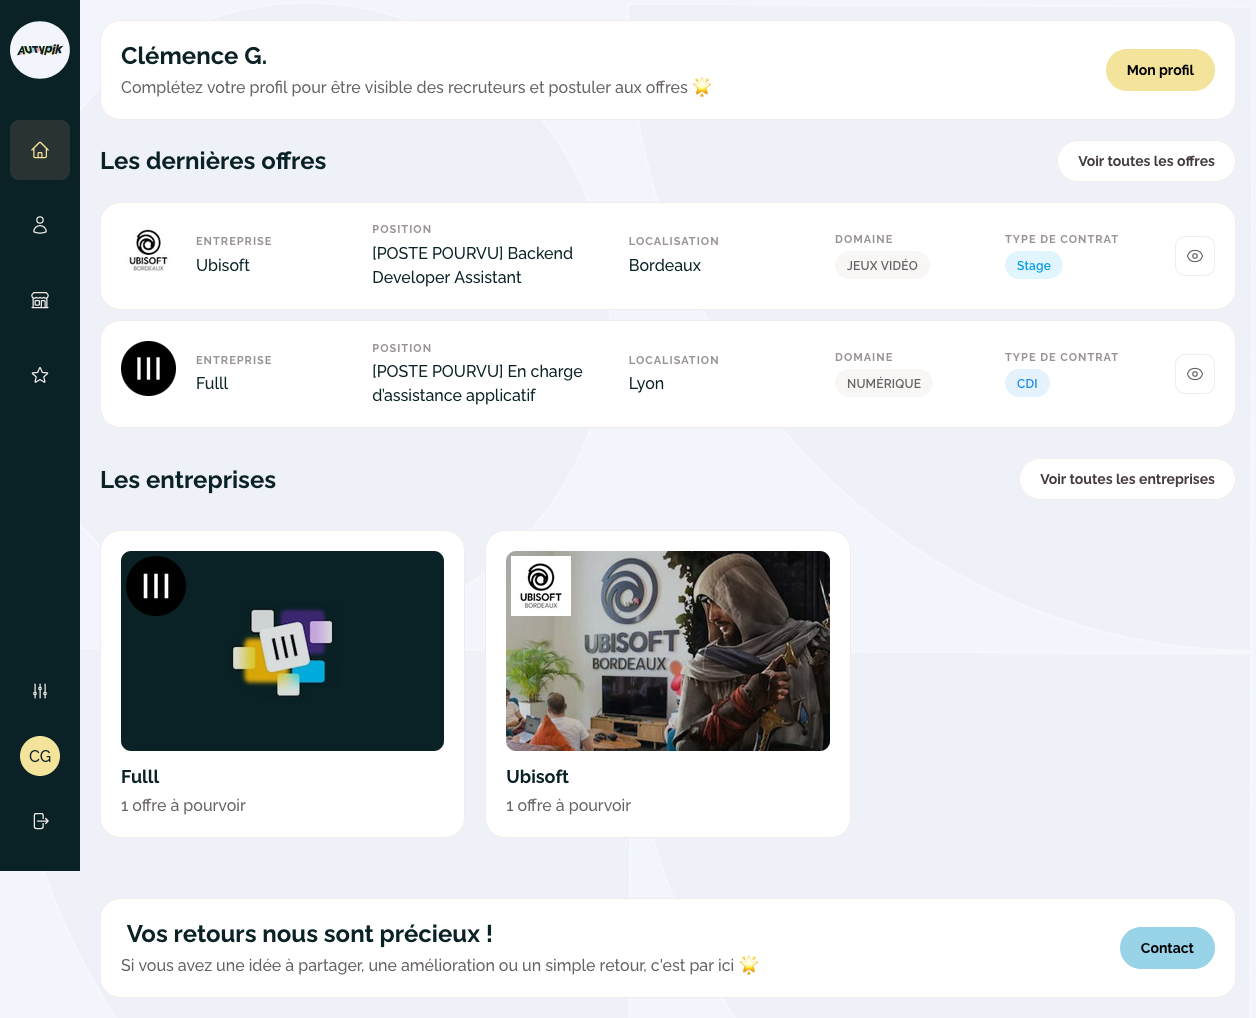The image size is (1256, 1018).
Task: Open the favorites star sidebar icon
Action: coord(40,375)
